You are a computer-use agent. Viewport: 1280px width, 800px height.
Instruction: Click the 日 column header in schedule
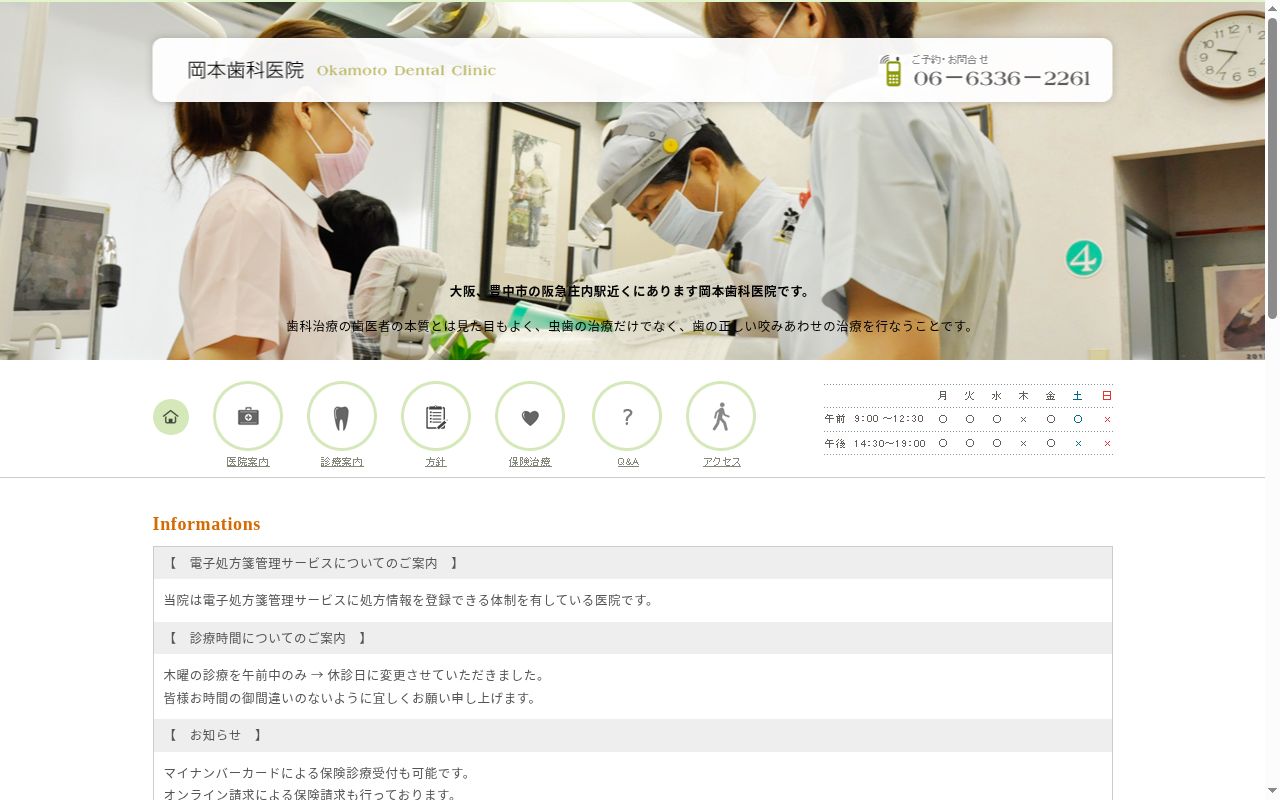point(1107,396)
